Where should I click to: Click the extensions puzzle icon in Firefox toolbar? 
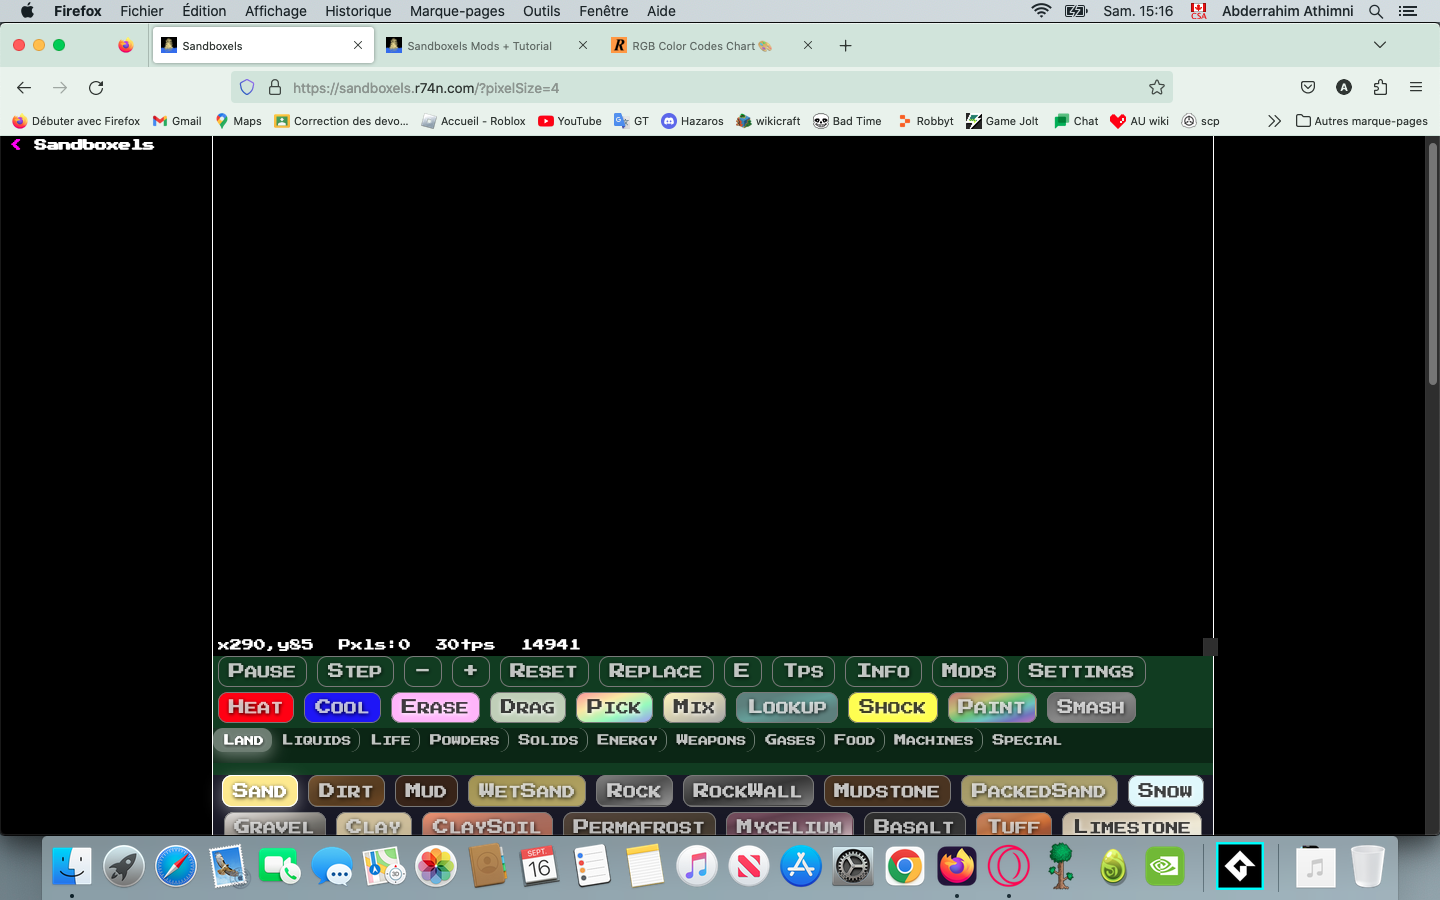click(1380, 87)
